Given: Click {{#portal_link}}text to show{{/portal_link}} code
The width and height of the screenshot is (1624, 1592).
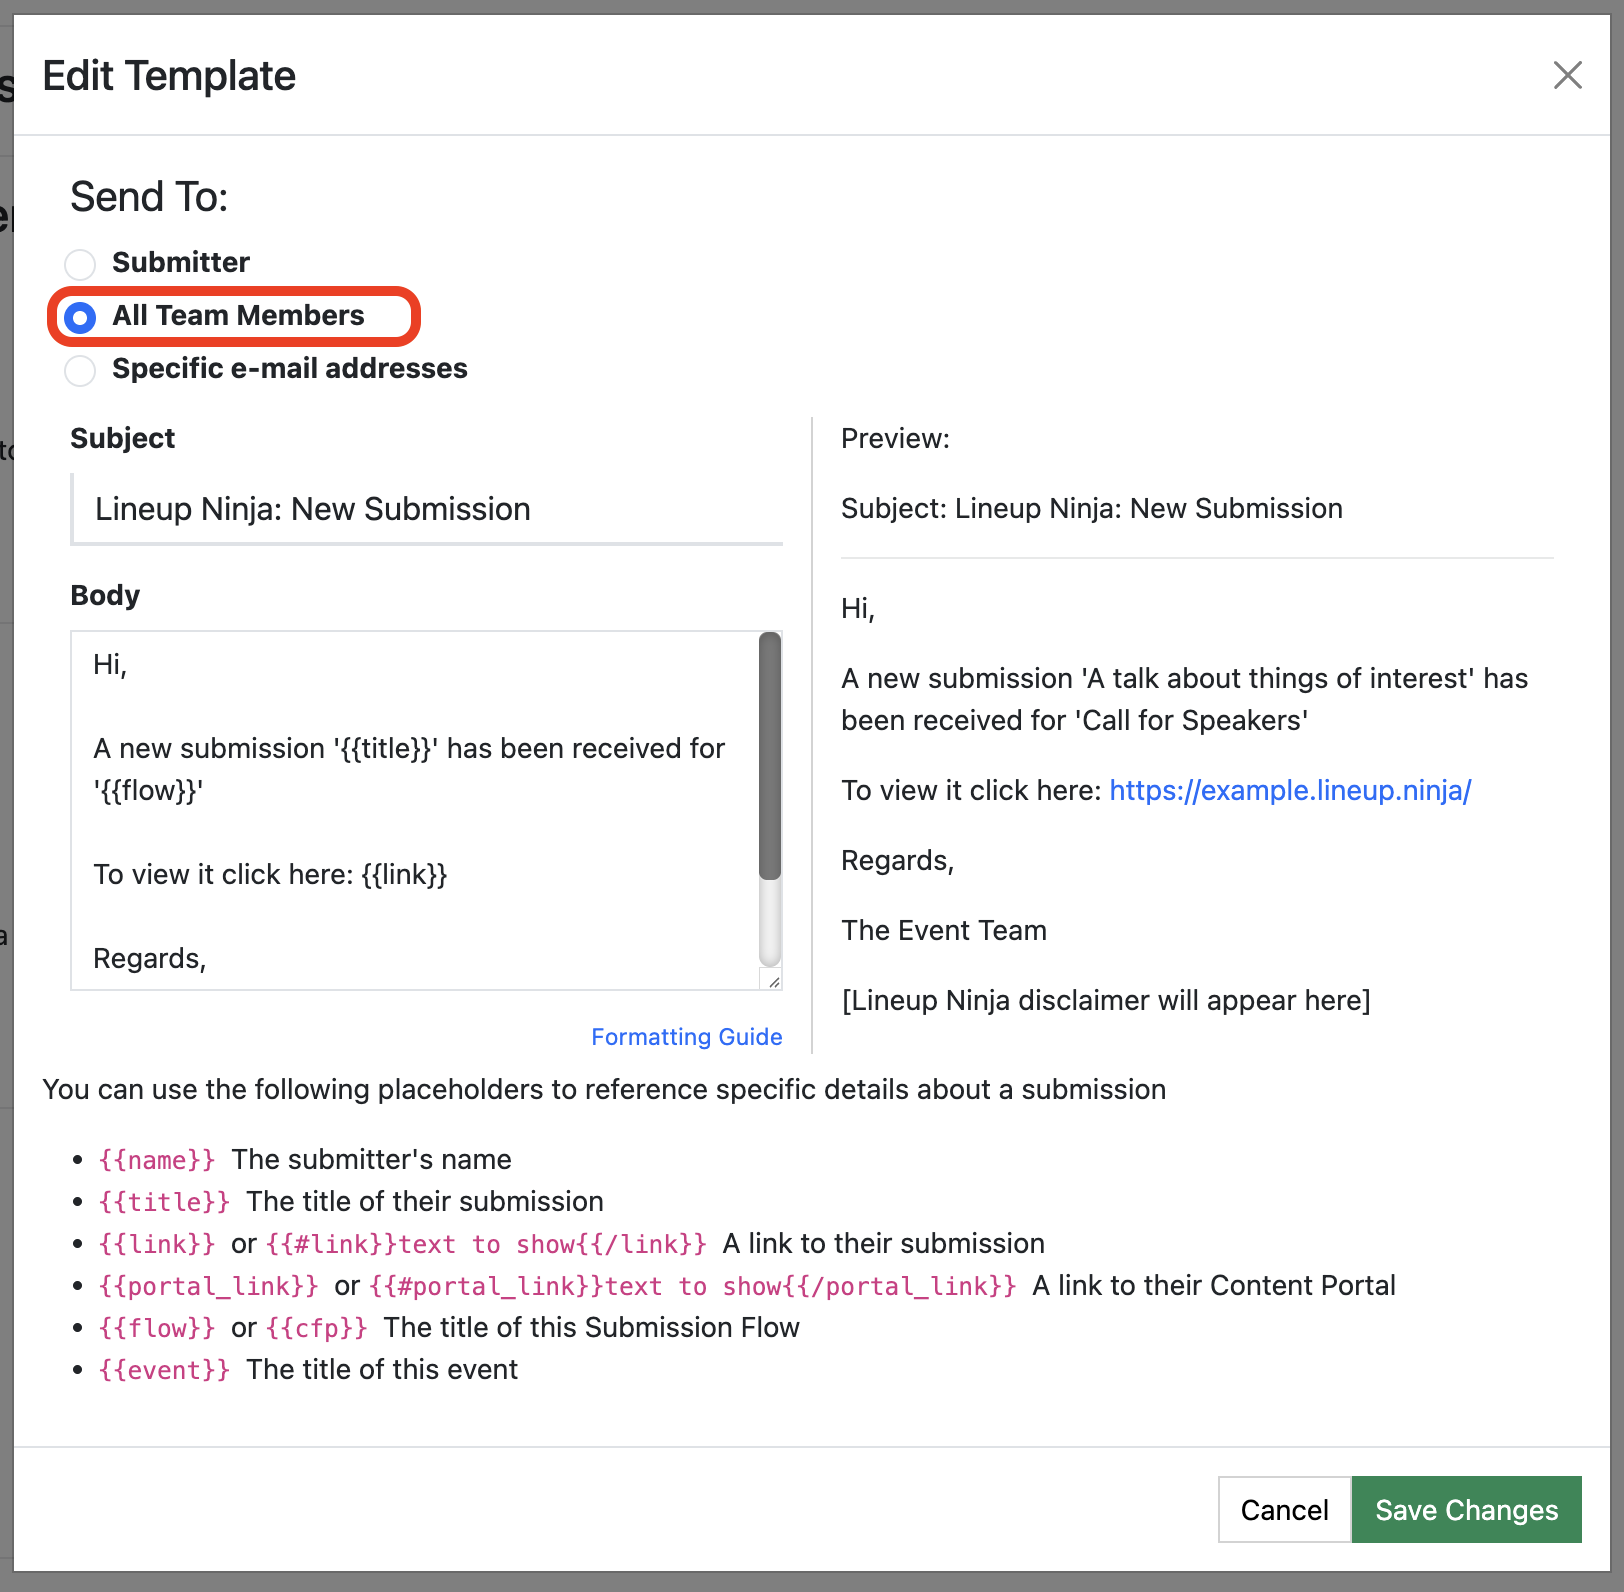Looking at the screenshot, I should tap(692, 1286).
